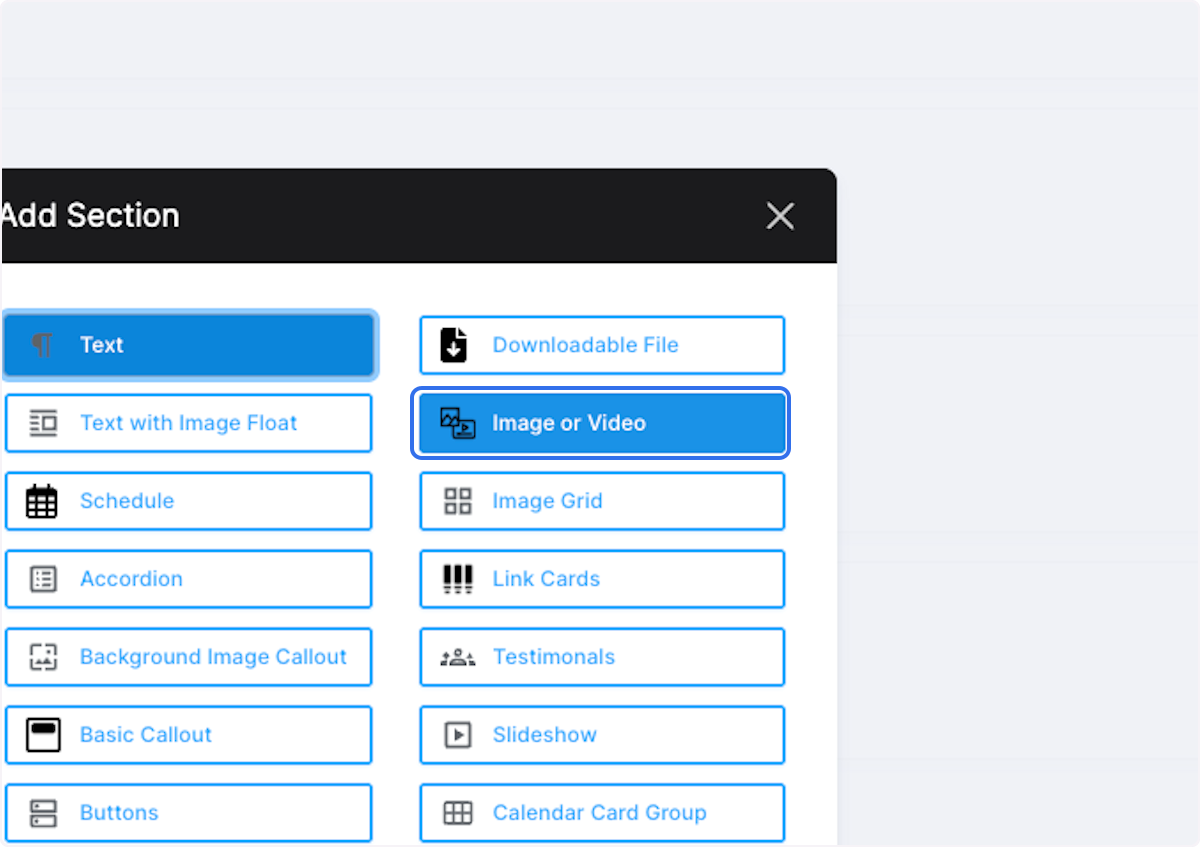The height and width of the screenshot is (847, 1200).
Task: Click the Slideshow play icon
Action: 457,735
